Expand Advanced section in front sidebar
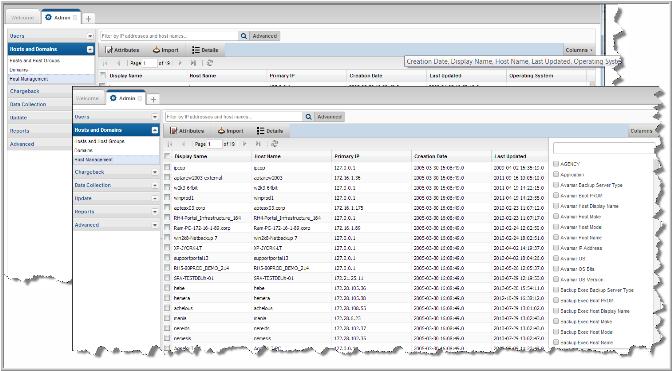Image resolution: width=672 pixels, height=371 pixels. (155, 225)
